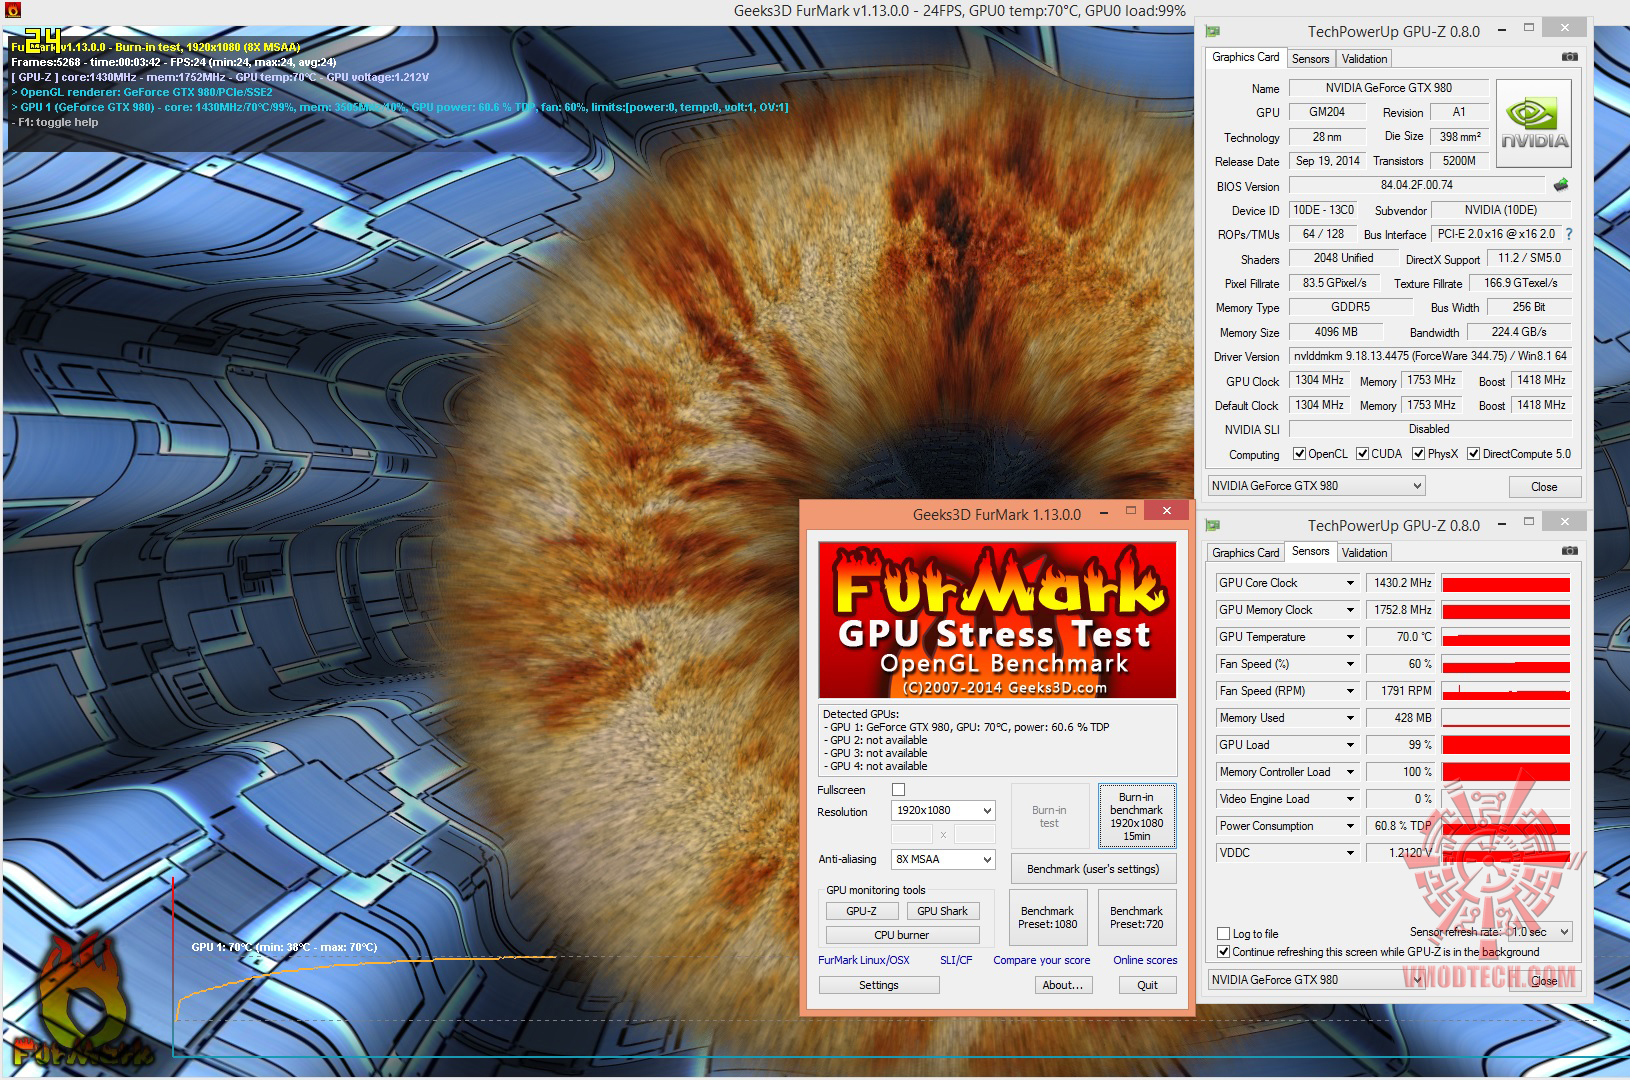Click the GPU-Z title icon of upper window
The height and width of the screenshot is (1080, 1630).
(x=1213, y=32)
